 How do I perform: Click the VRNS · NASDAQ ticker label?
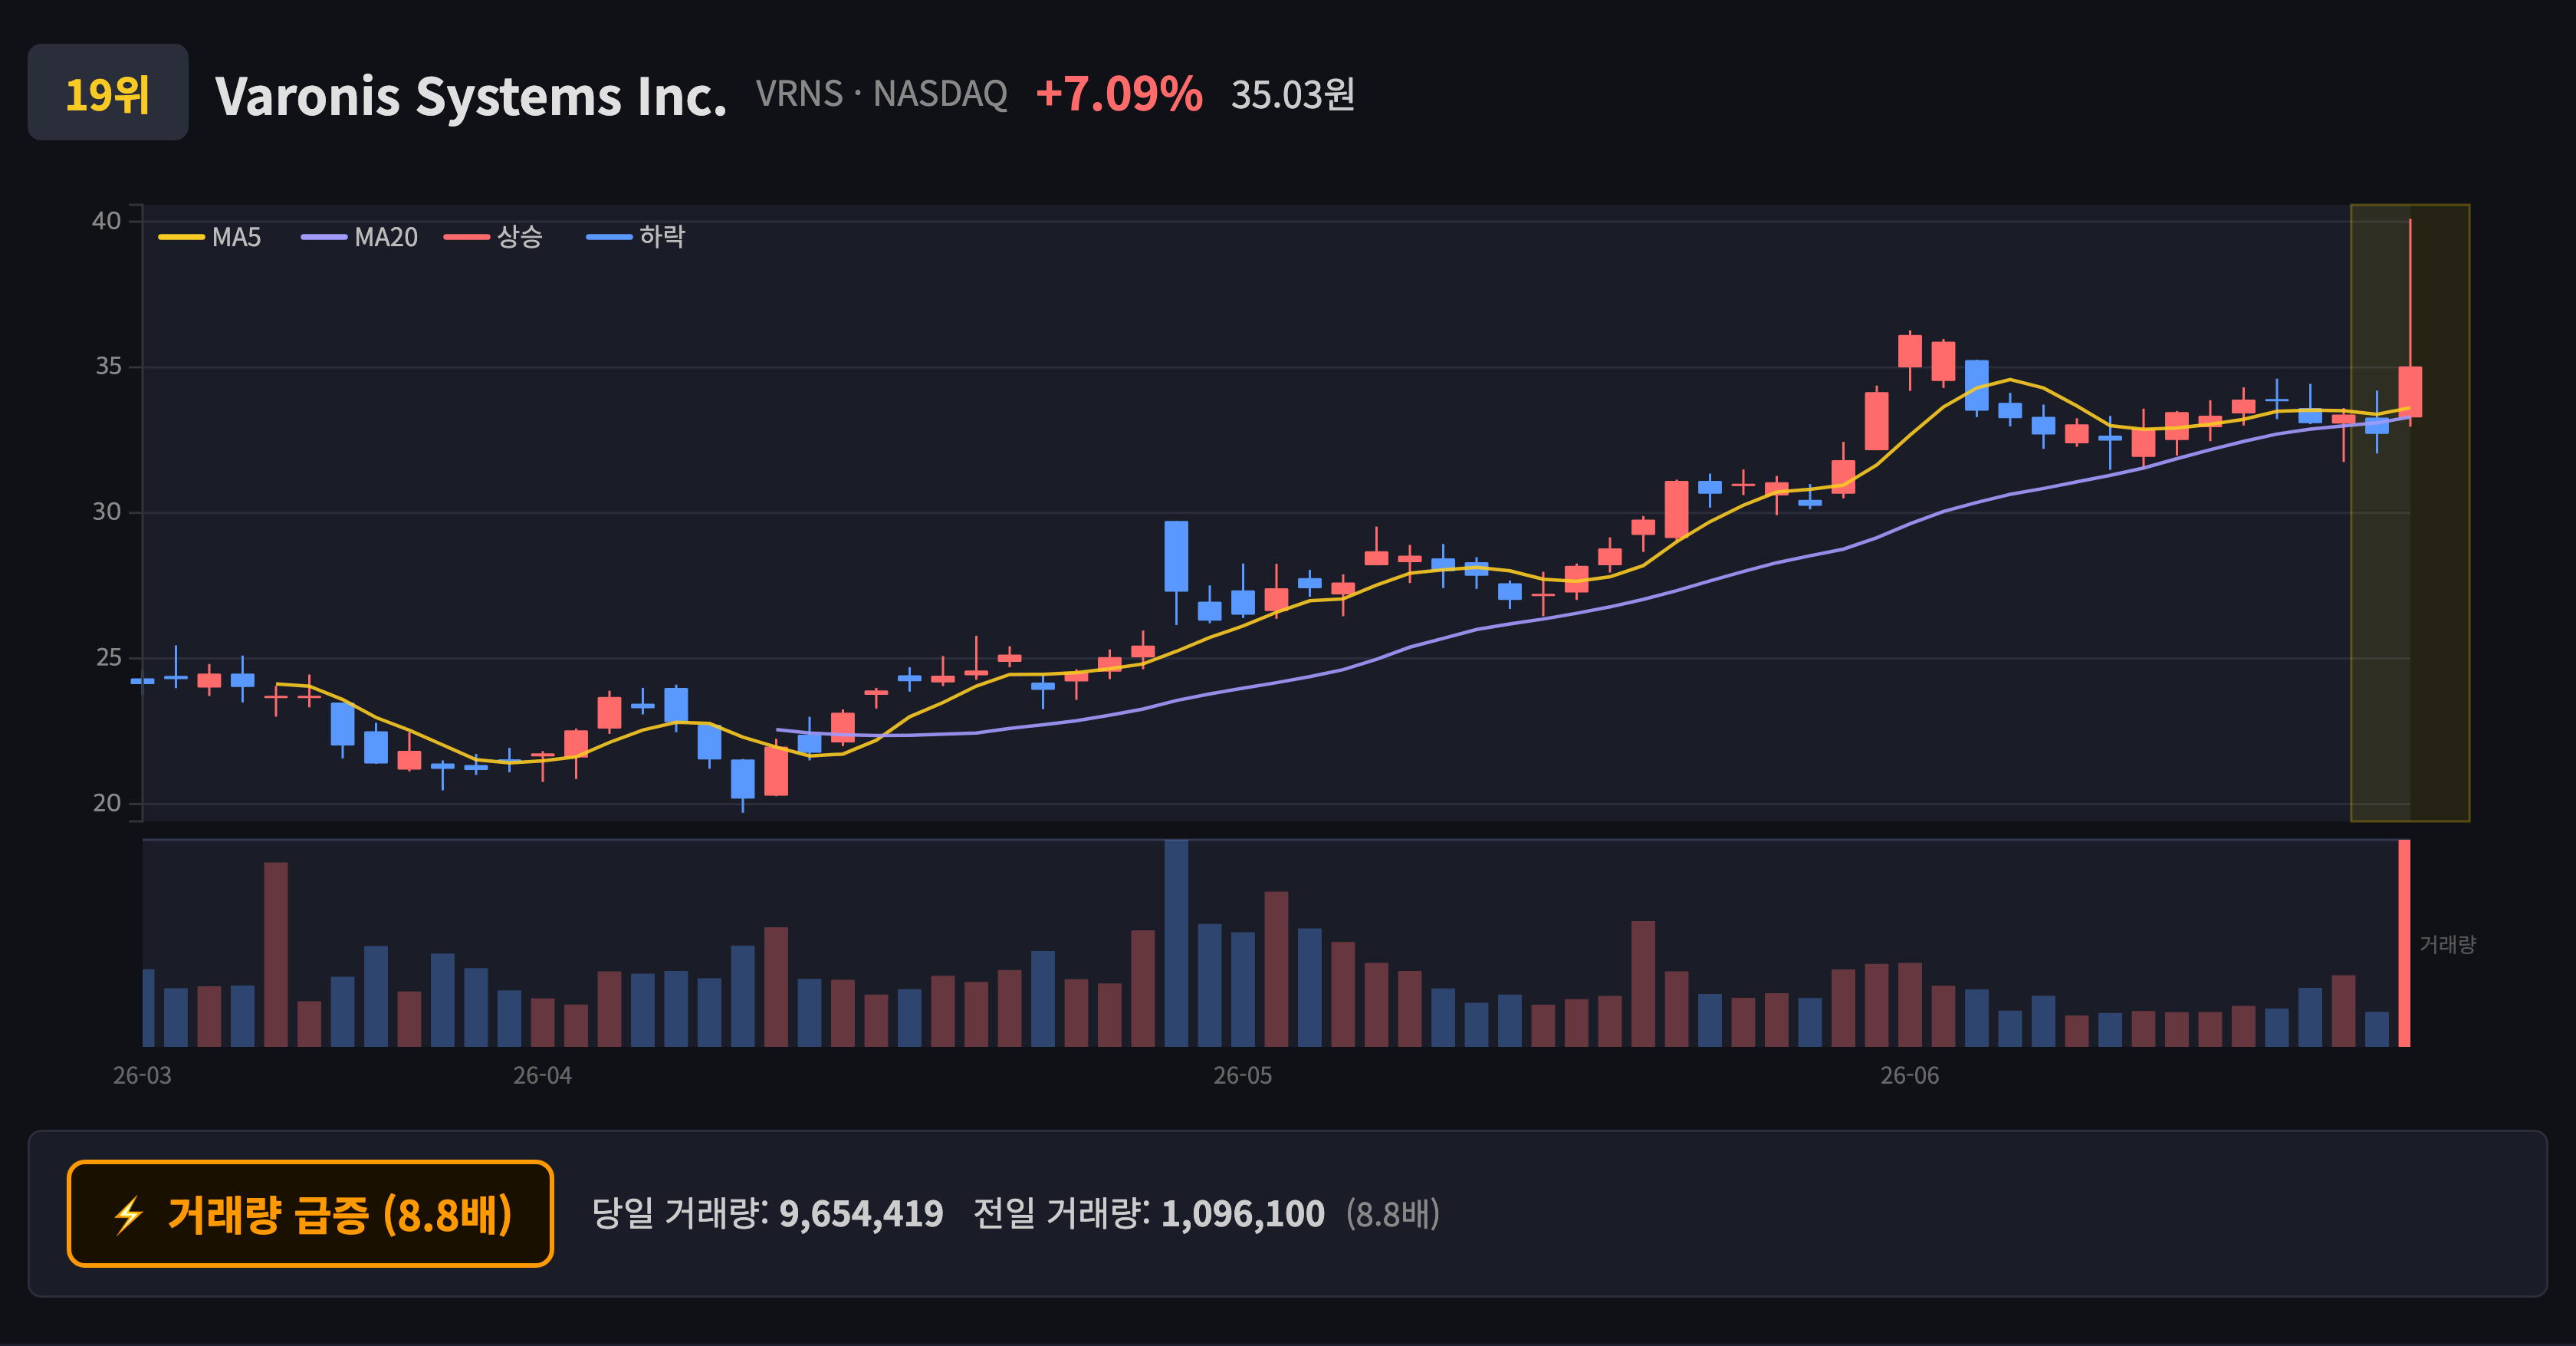tap(881, 94)
